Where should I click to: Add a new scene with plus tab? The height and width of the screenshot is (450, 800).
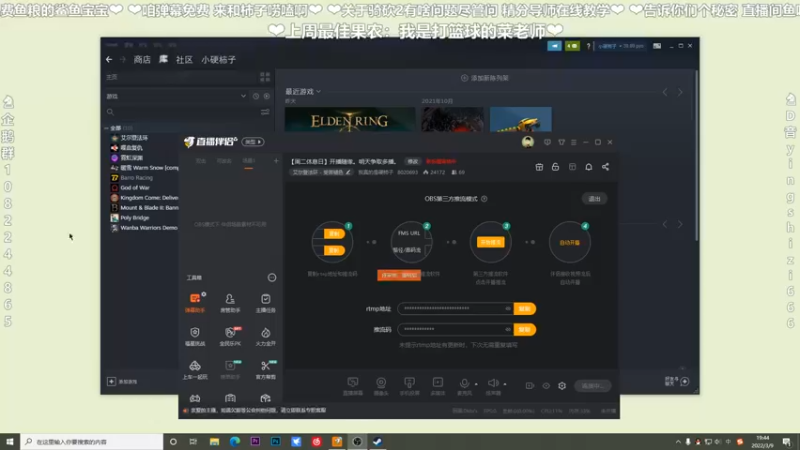(x=276, y=161)
